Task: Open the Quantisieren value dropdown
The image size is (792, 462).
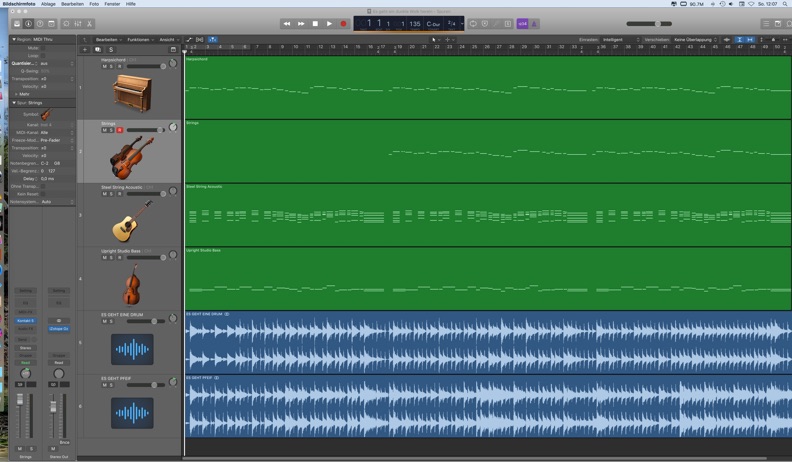Action: (x=57, y=64)
